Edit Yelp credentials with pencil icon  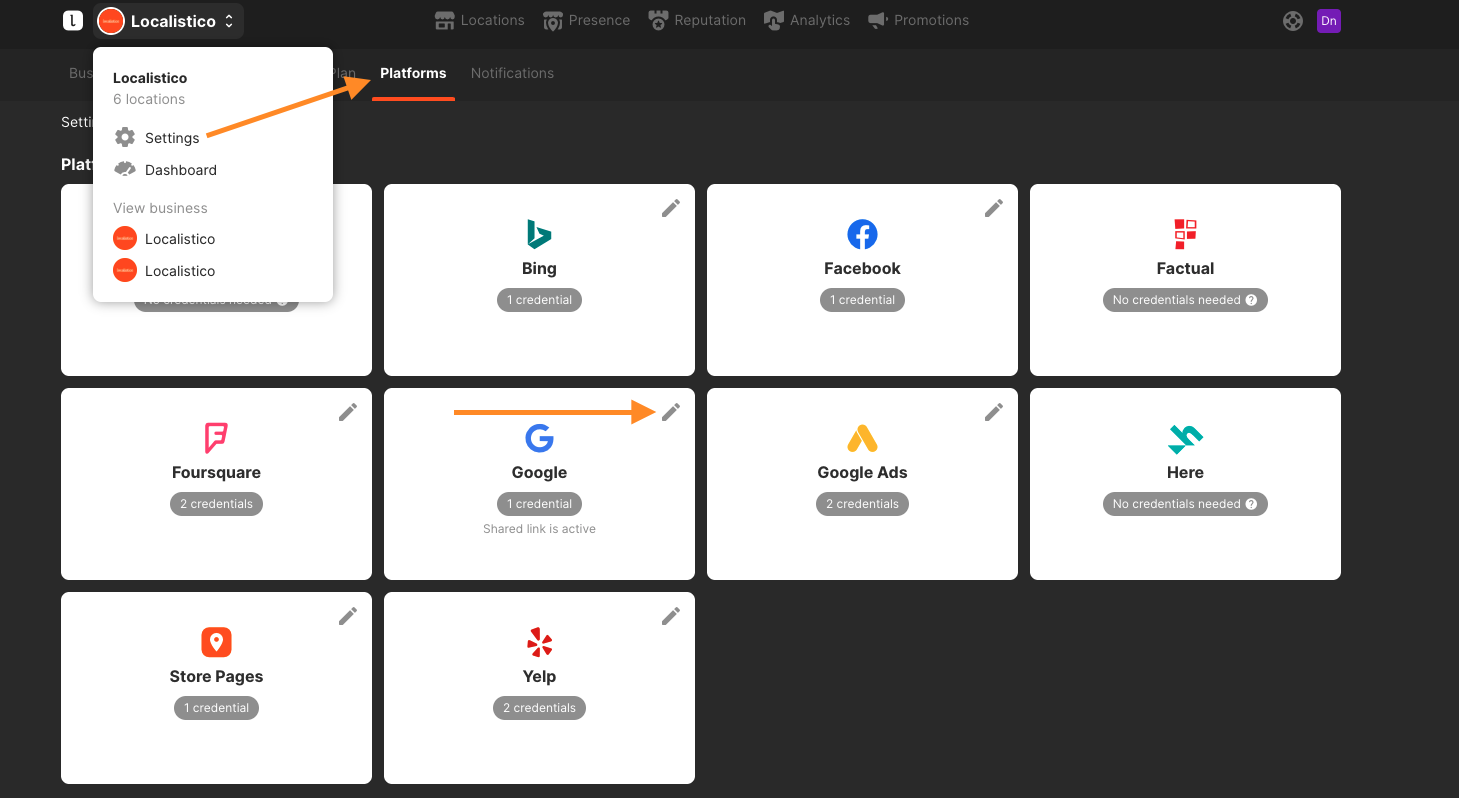click(x=671, y=615)
